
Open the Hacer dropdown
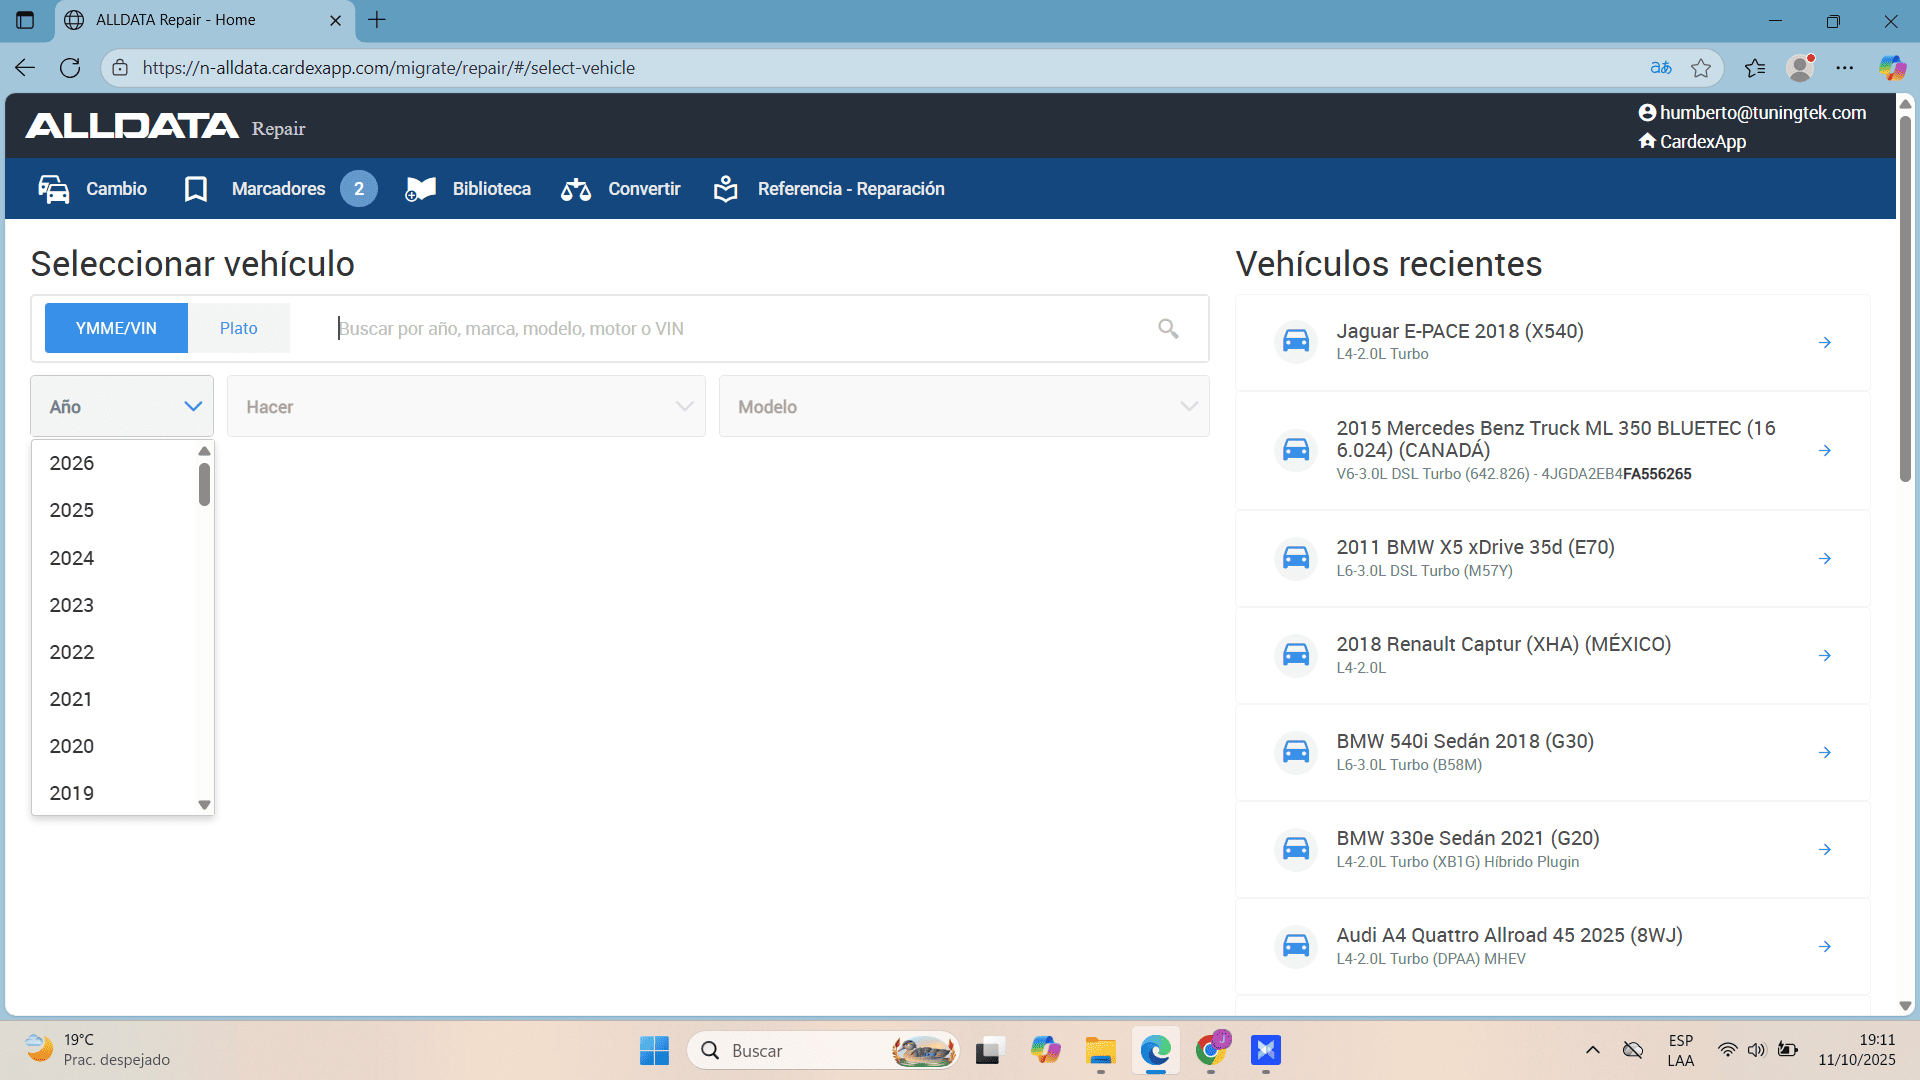(x=466, y=406)
